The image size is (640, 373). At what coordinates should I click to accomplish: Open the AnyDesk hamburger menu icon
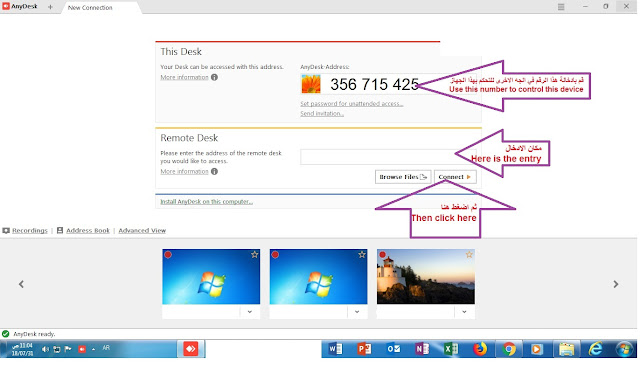click(561, 7)
